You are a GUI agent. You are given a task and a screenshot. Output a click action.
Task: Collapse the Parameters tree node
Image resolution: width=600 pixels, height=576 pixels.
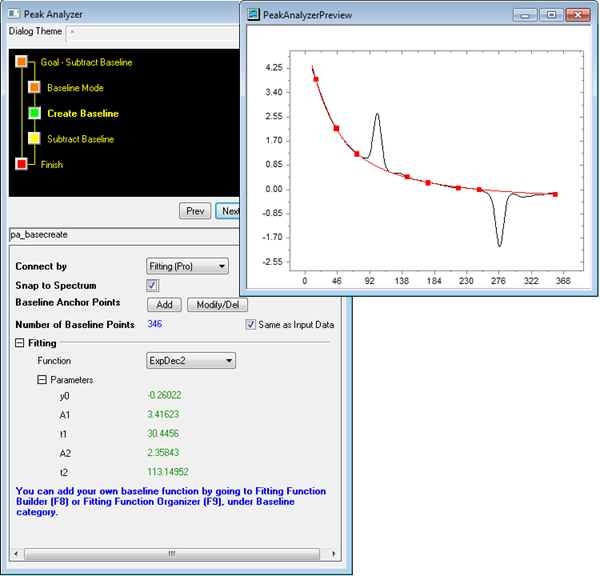coord(42,380)
